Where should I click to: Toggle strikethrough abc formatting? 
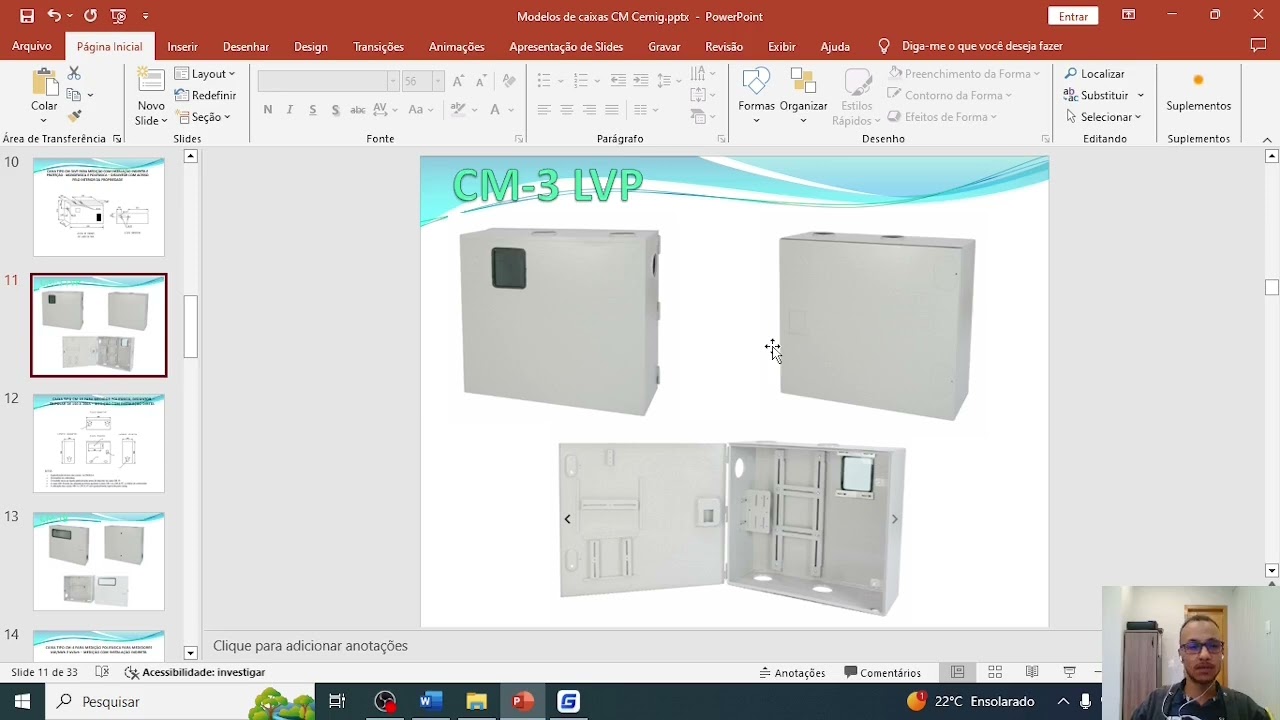357,110
